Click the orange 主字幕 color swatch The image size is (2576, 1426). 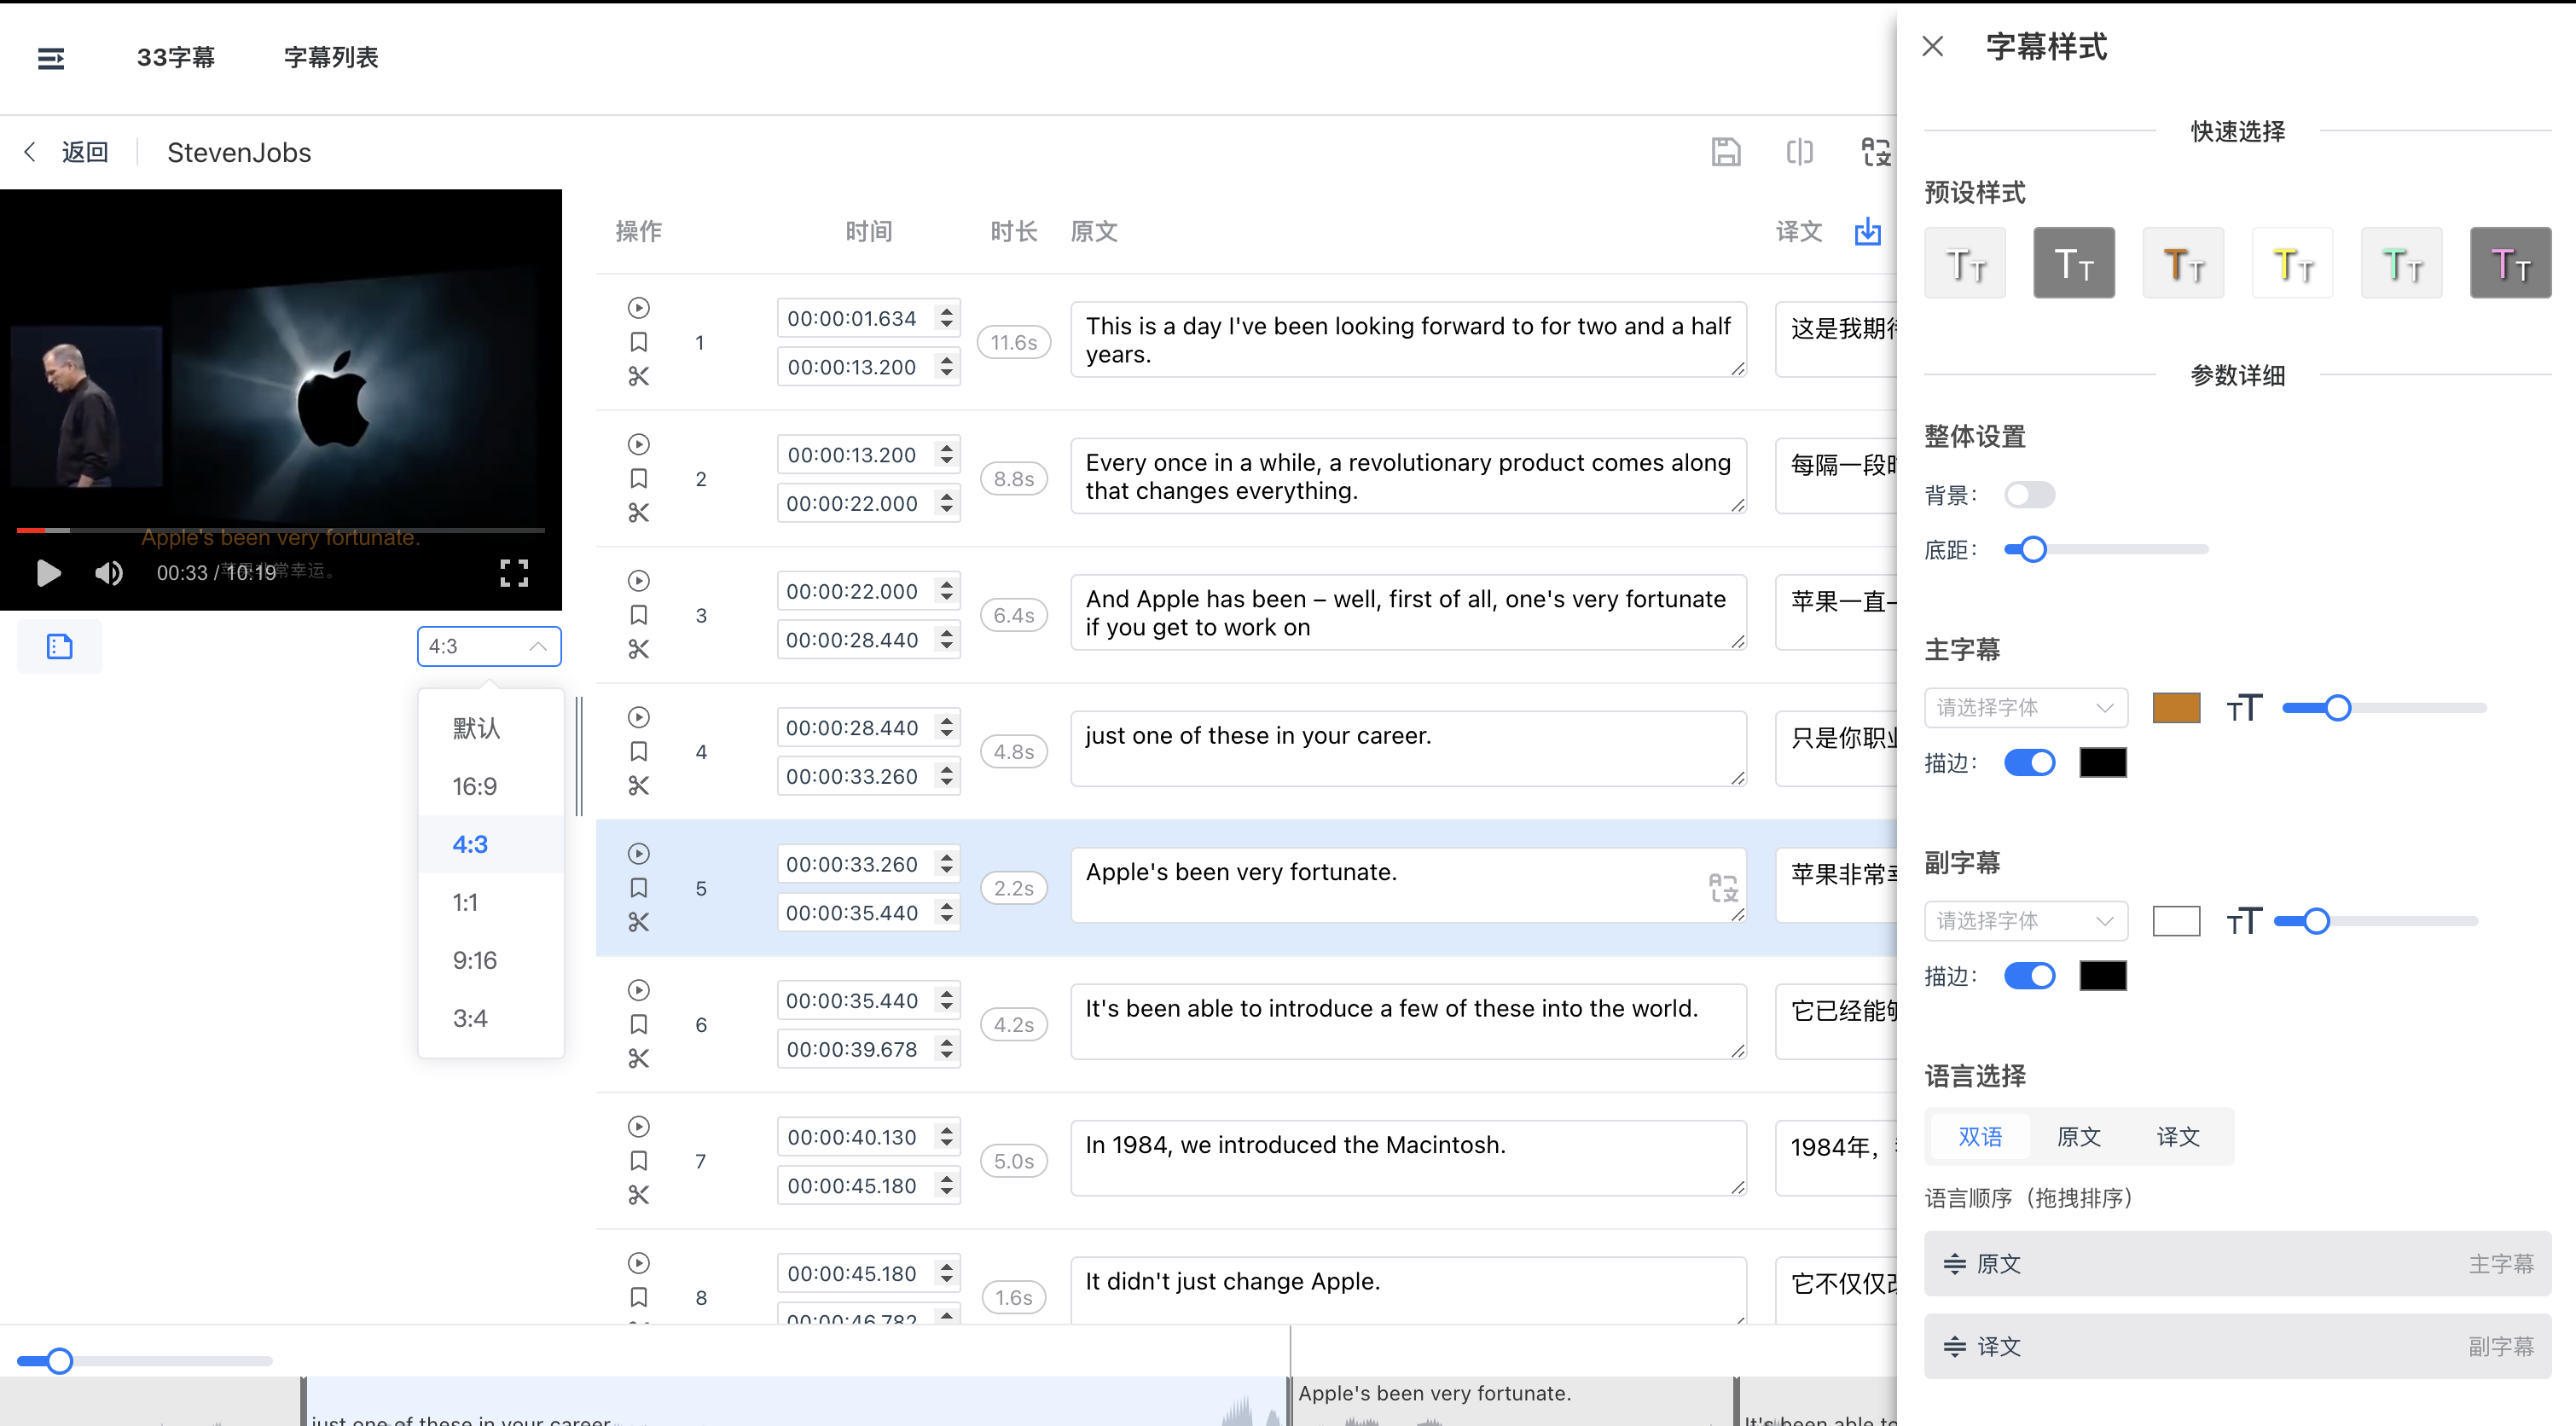pyautogui.click(x=2175, y=708)
